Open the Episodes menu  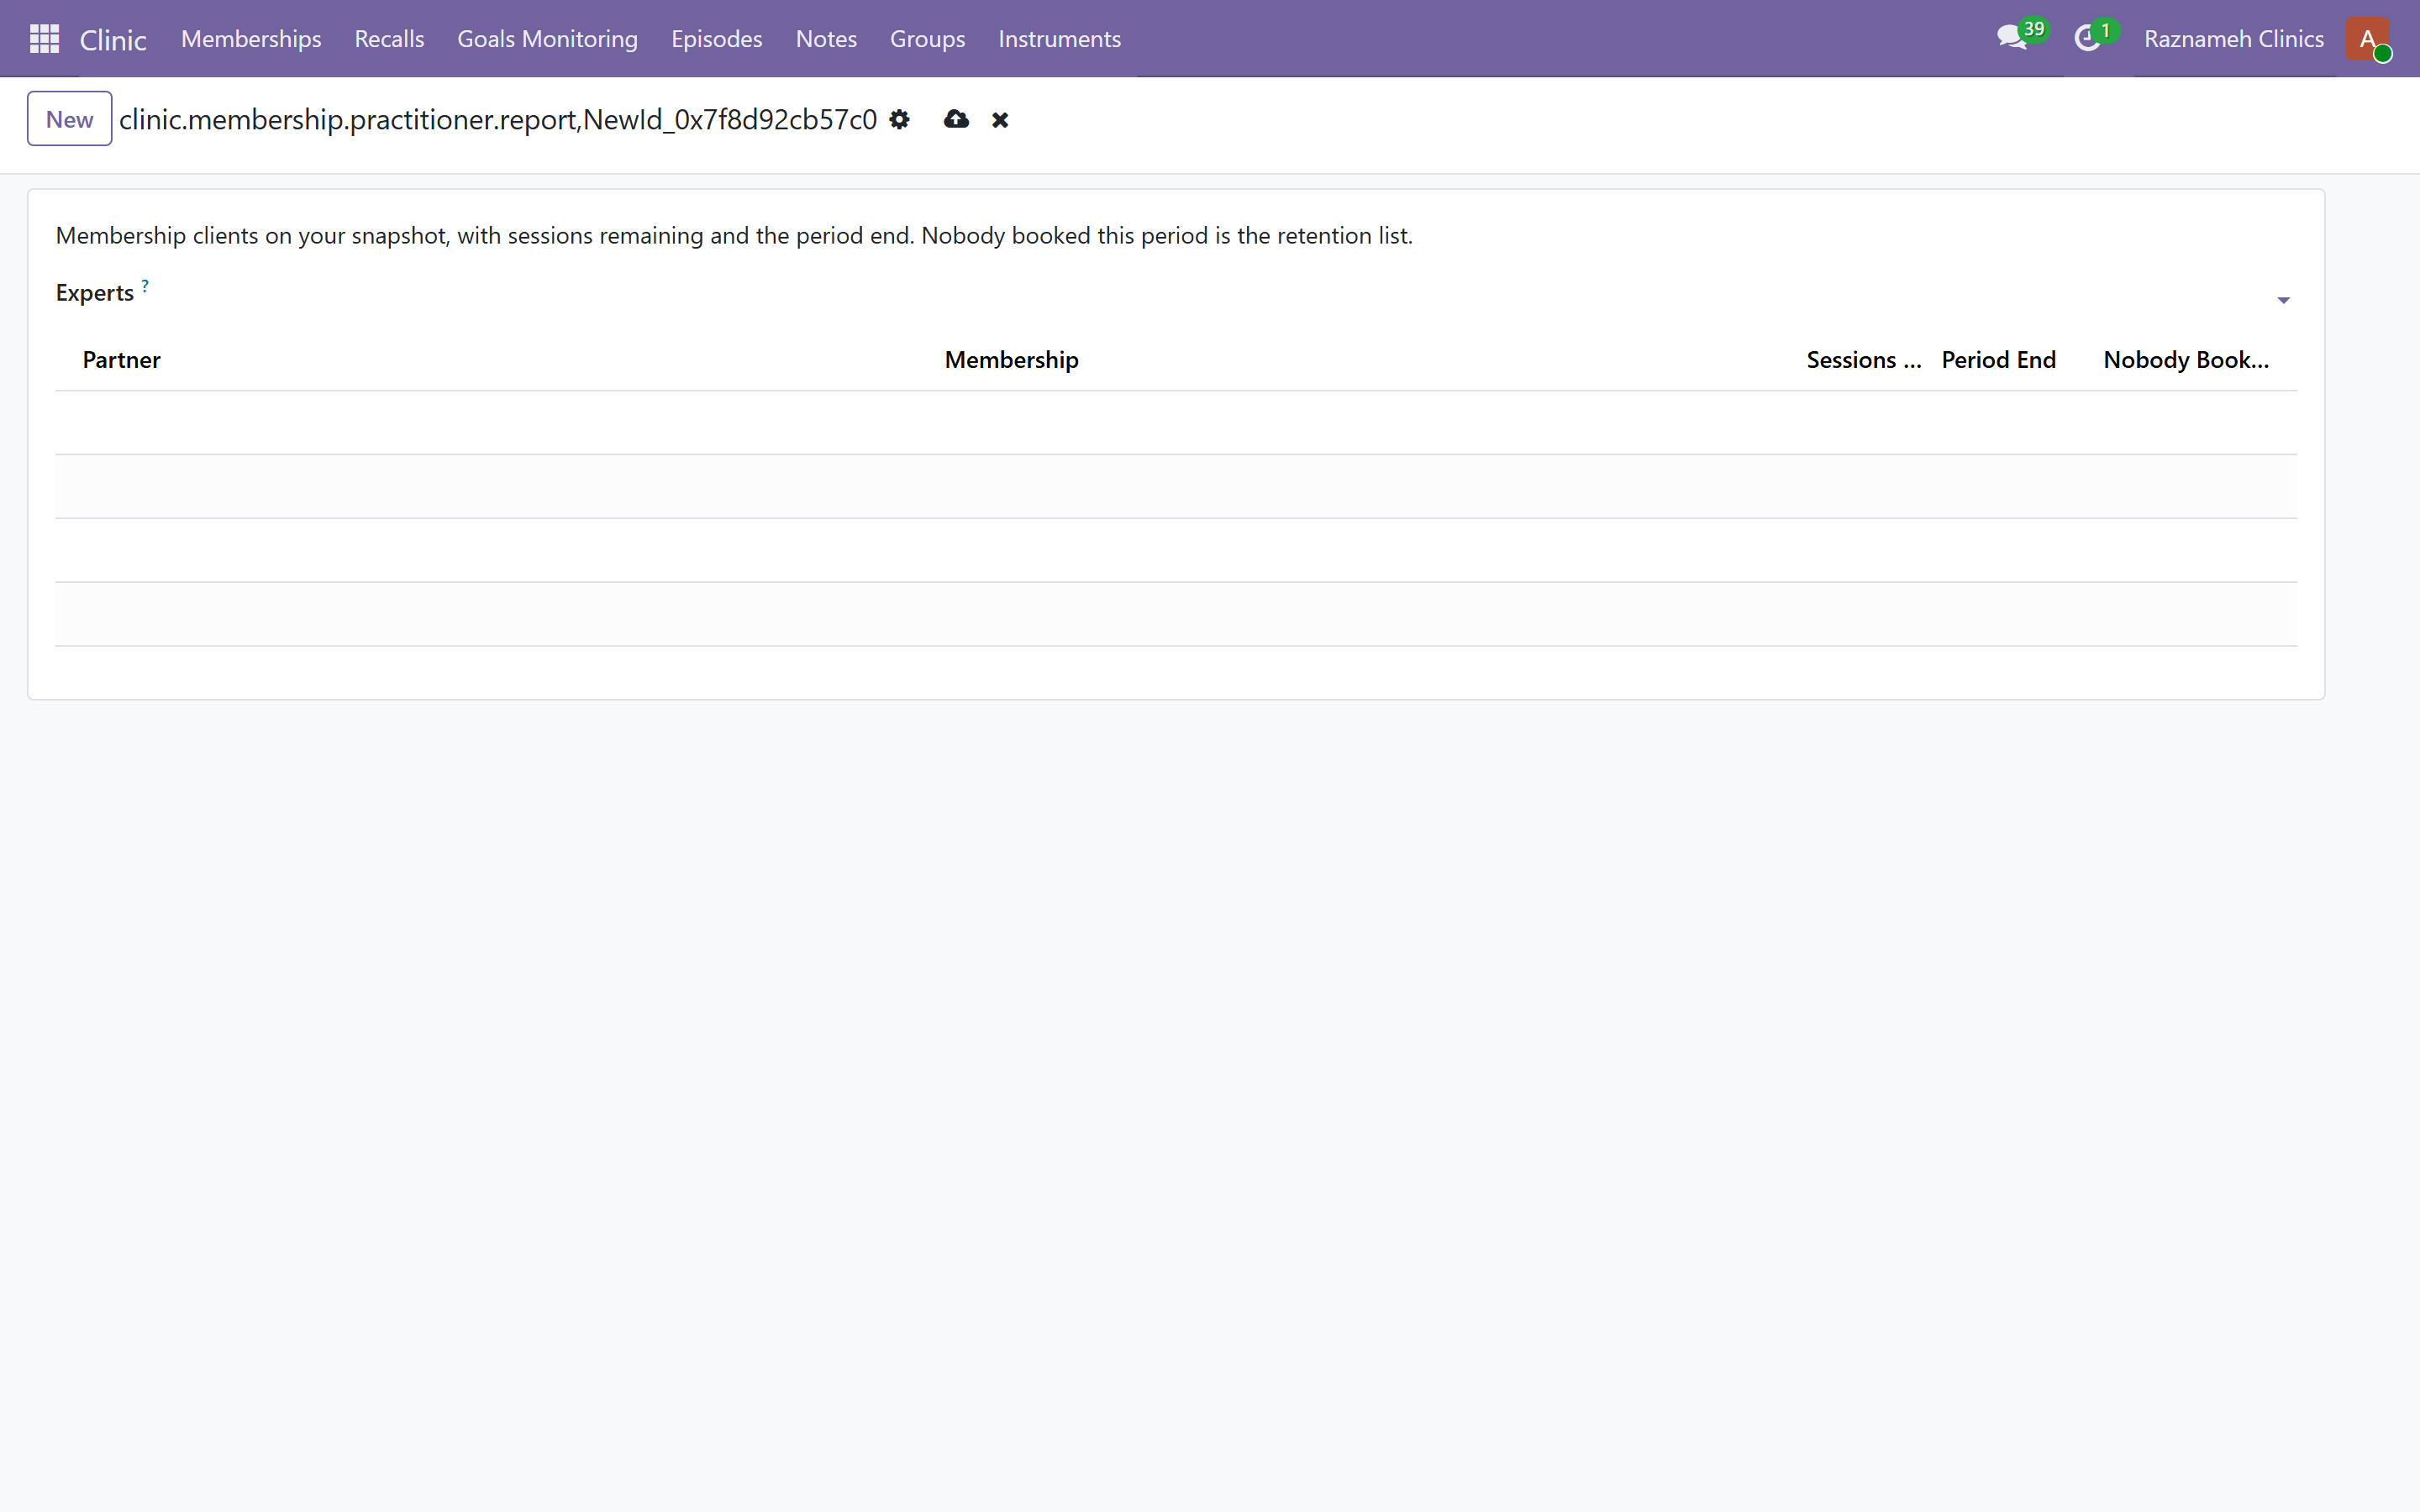click(716, 39)
